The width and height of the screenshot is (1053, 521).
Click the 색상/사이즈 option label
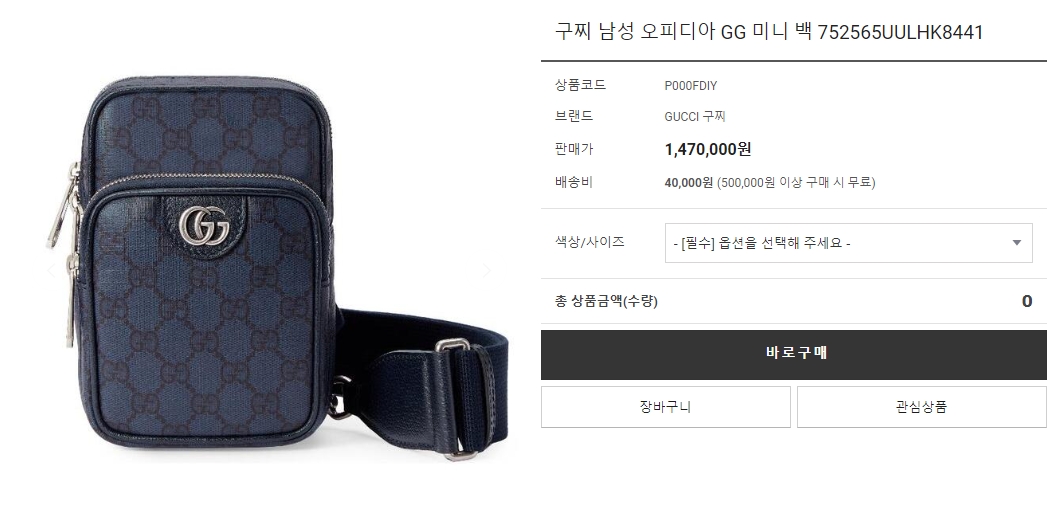tap(590, 242)
